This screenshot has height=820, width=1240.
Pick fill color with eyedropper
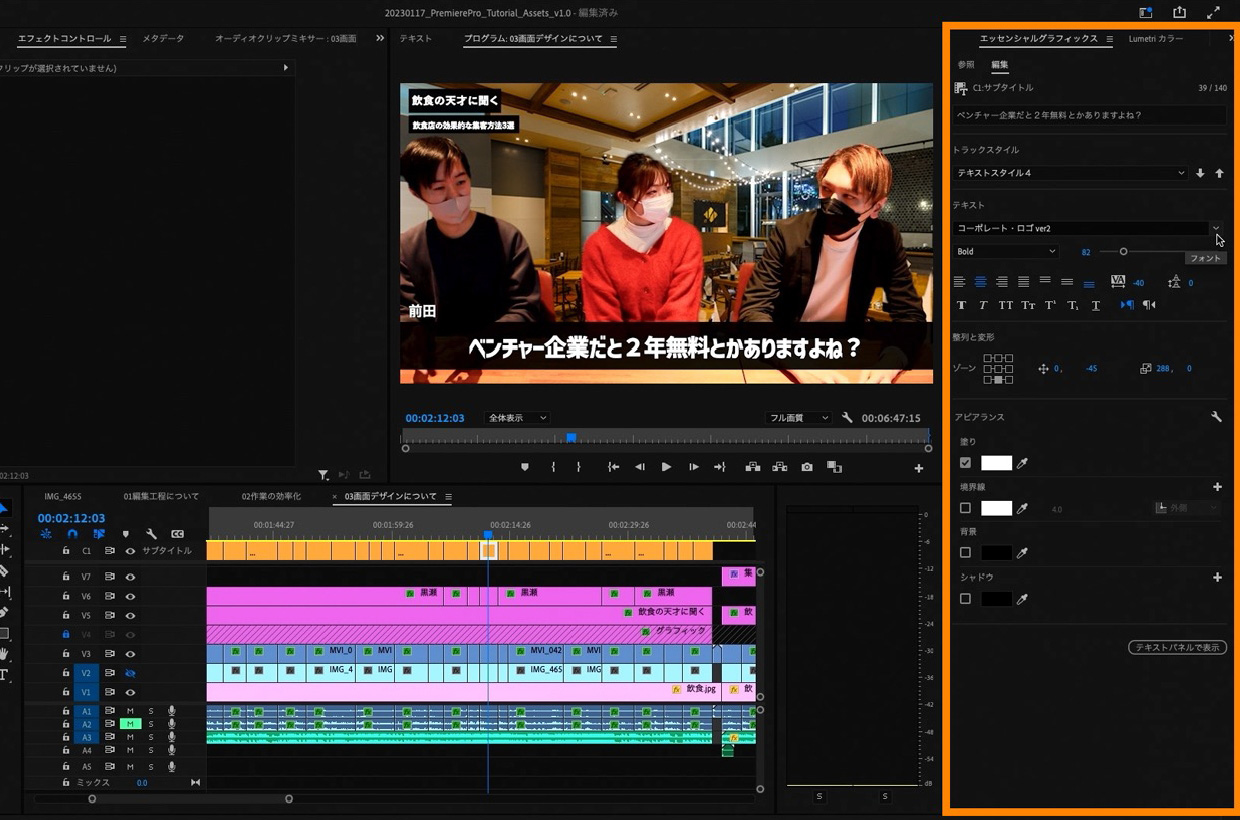pyautogui.click(x=1023, y=463)
